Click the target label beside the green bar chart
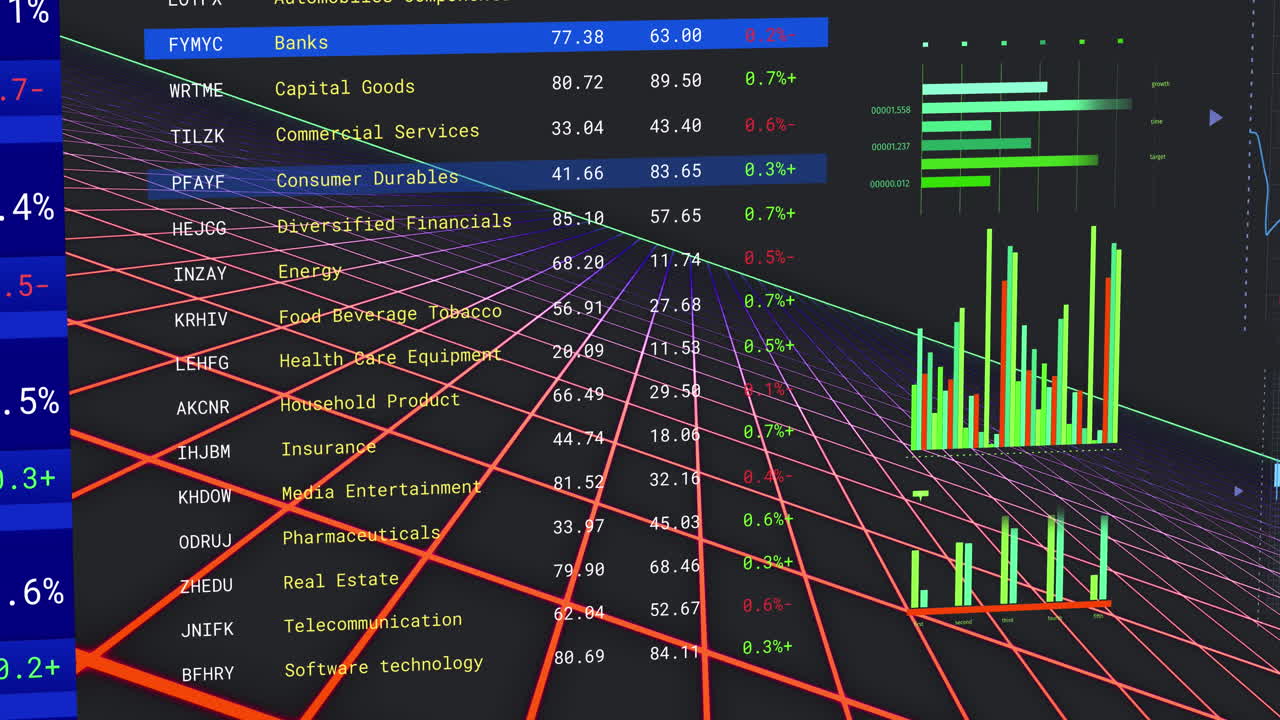This screenshot has height=720, width=1280. tap(1159, 157)
